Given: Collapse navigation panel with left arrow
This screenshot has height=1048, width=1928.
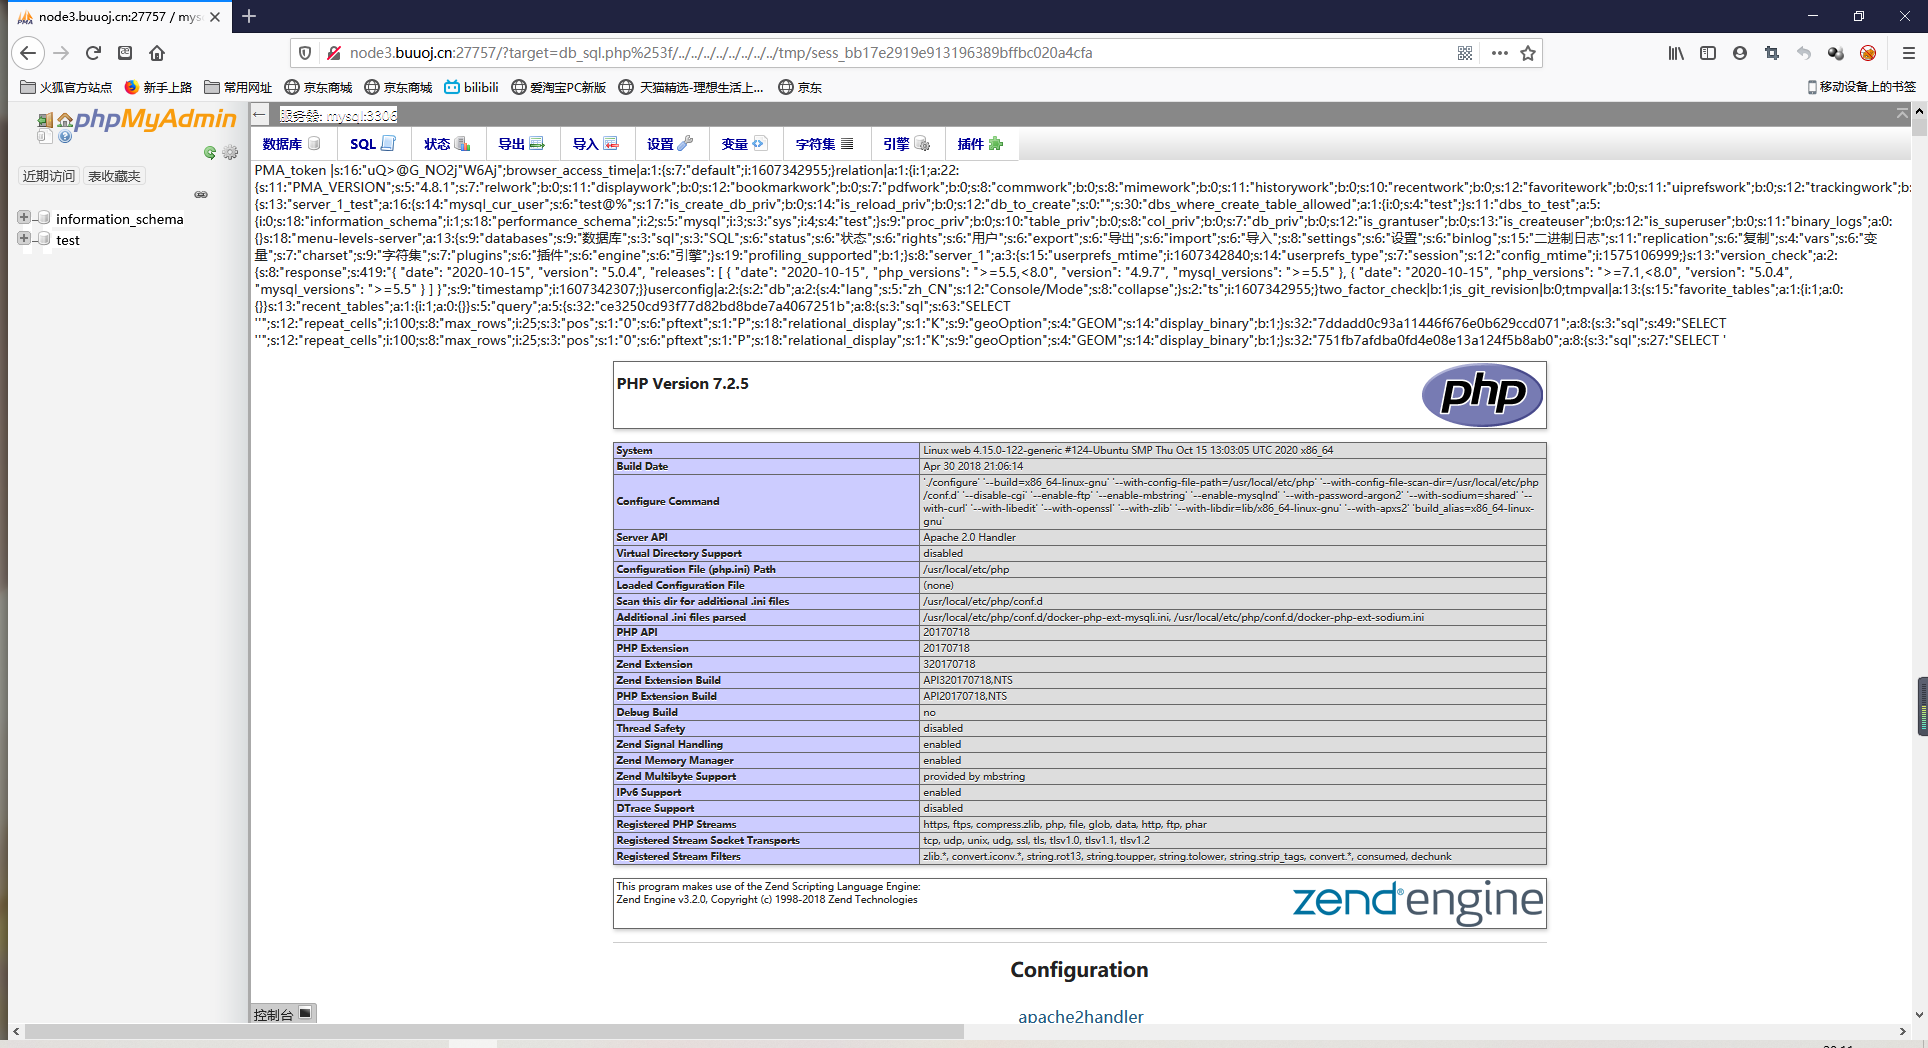Looking at the screenshot, I should coord(260,114).
